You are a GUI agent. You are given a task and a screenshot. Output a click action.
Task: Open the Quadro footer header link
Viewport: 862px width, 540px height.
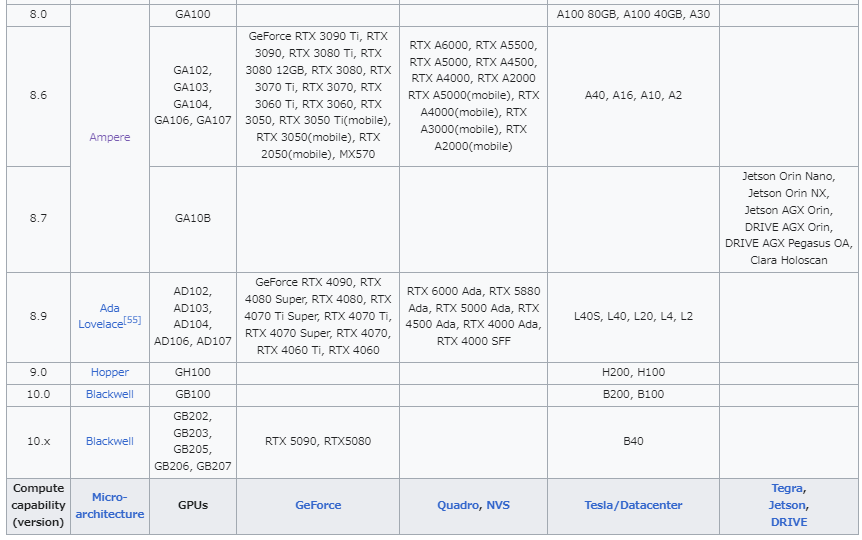coord(457,505)
